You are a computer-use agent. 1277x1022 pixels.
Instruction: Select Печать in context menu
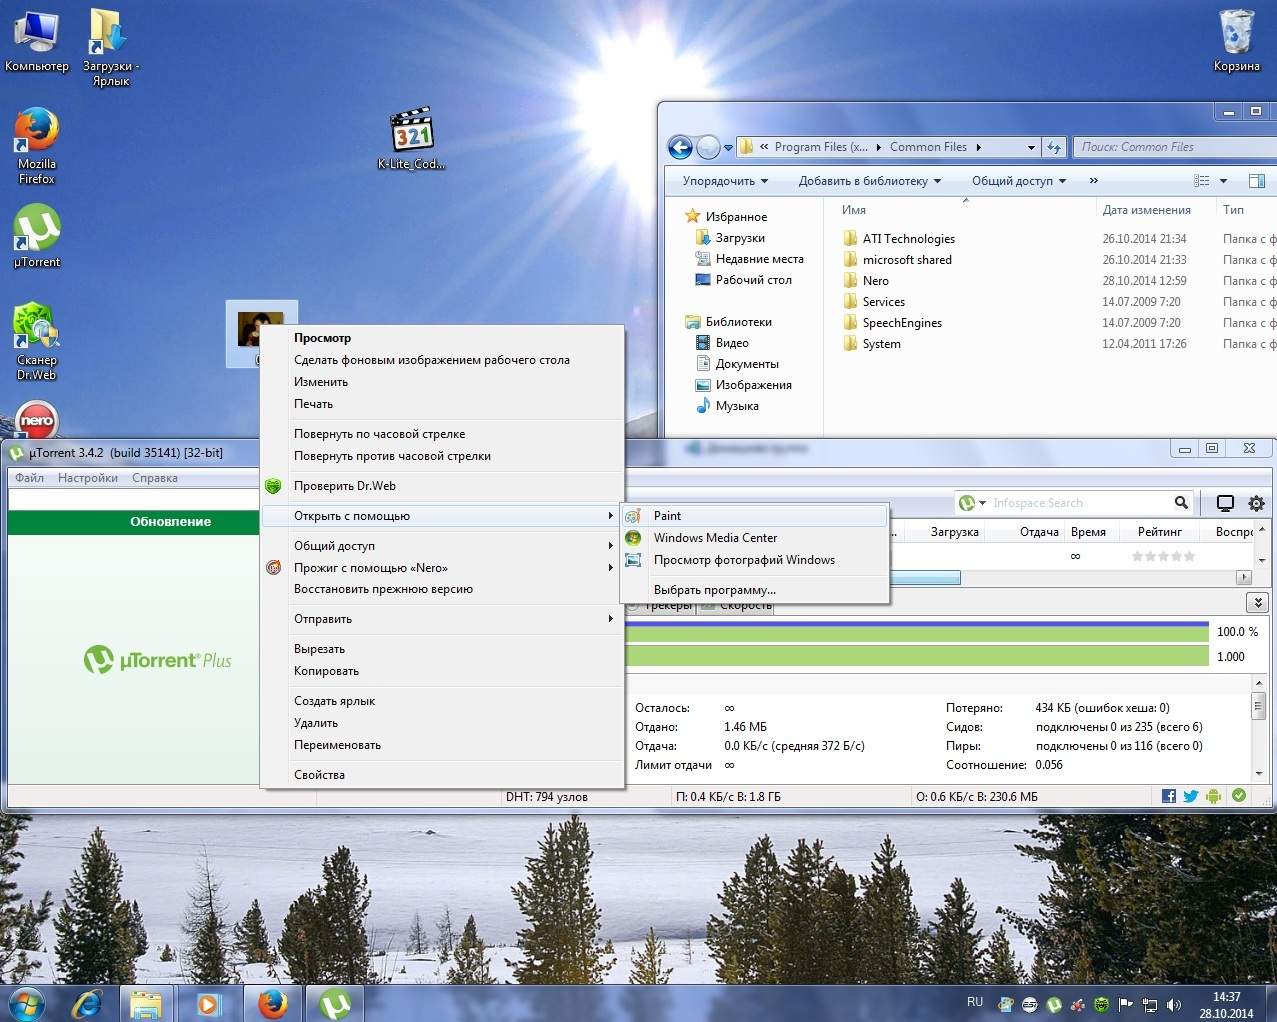[442, 404]
